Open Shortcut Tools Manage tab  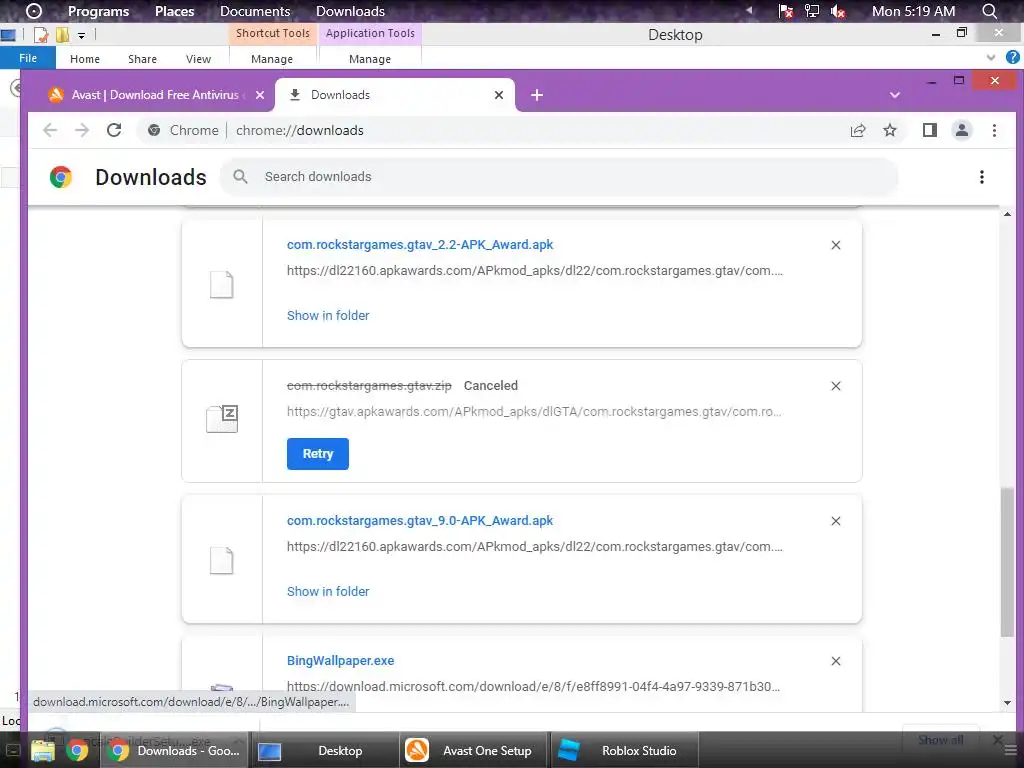point(272,59)
